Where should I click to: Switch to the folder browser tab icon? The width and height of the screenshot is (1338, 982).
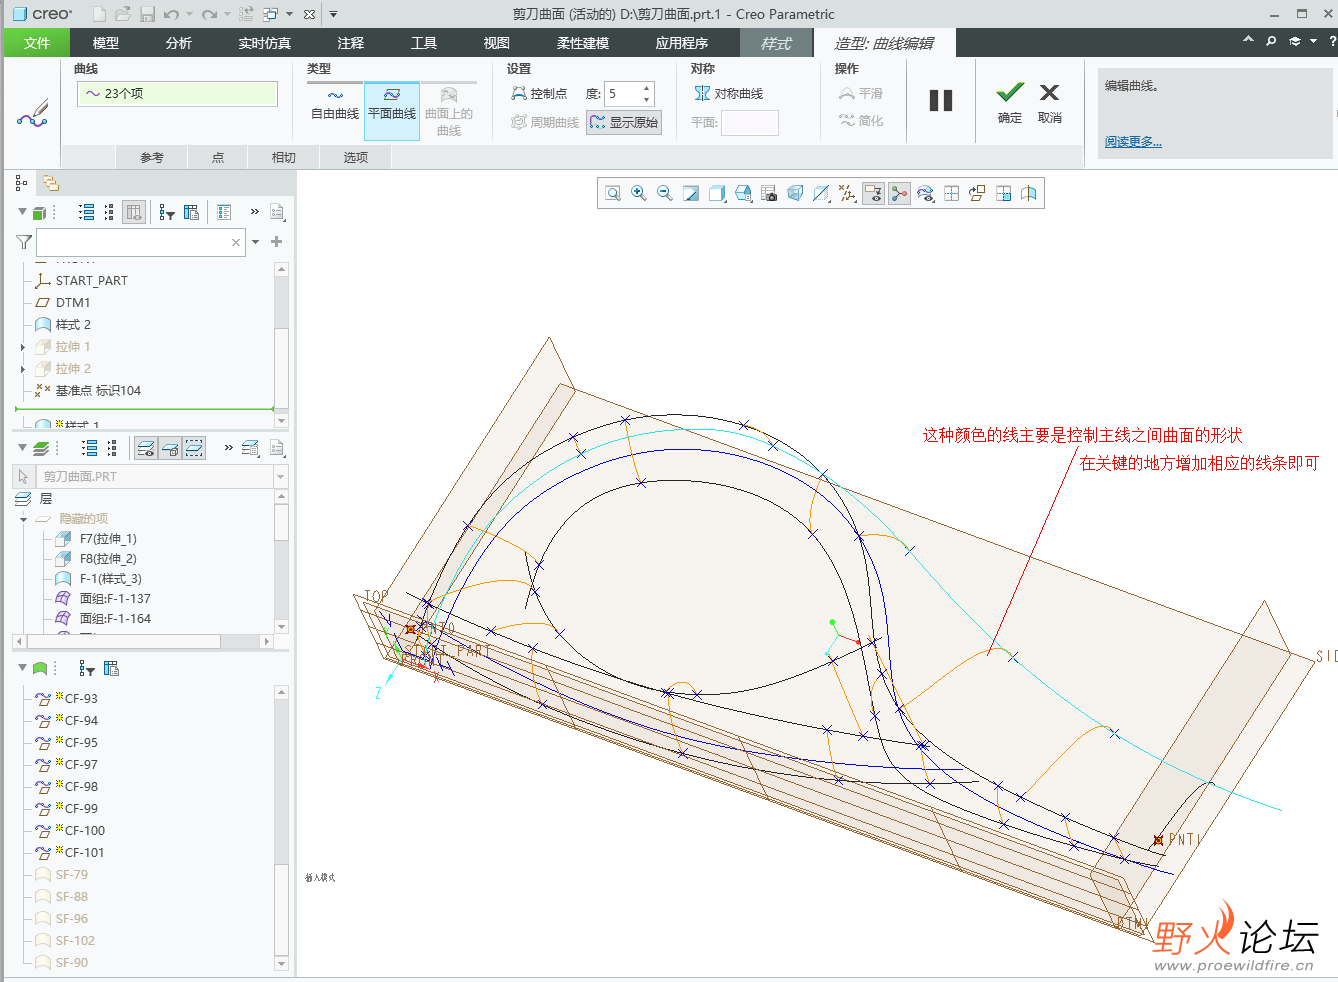point(51,183)
